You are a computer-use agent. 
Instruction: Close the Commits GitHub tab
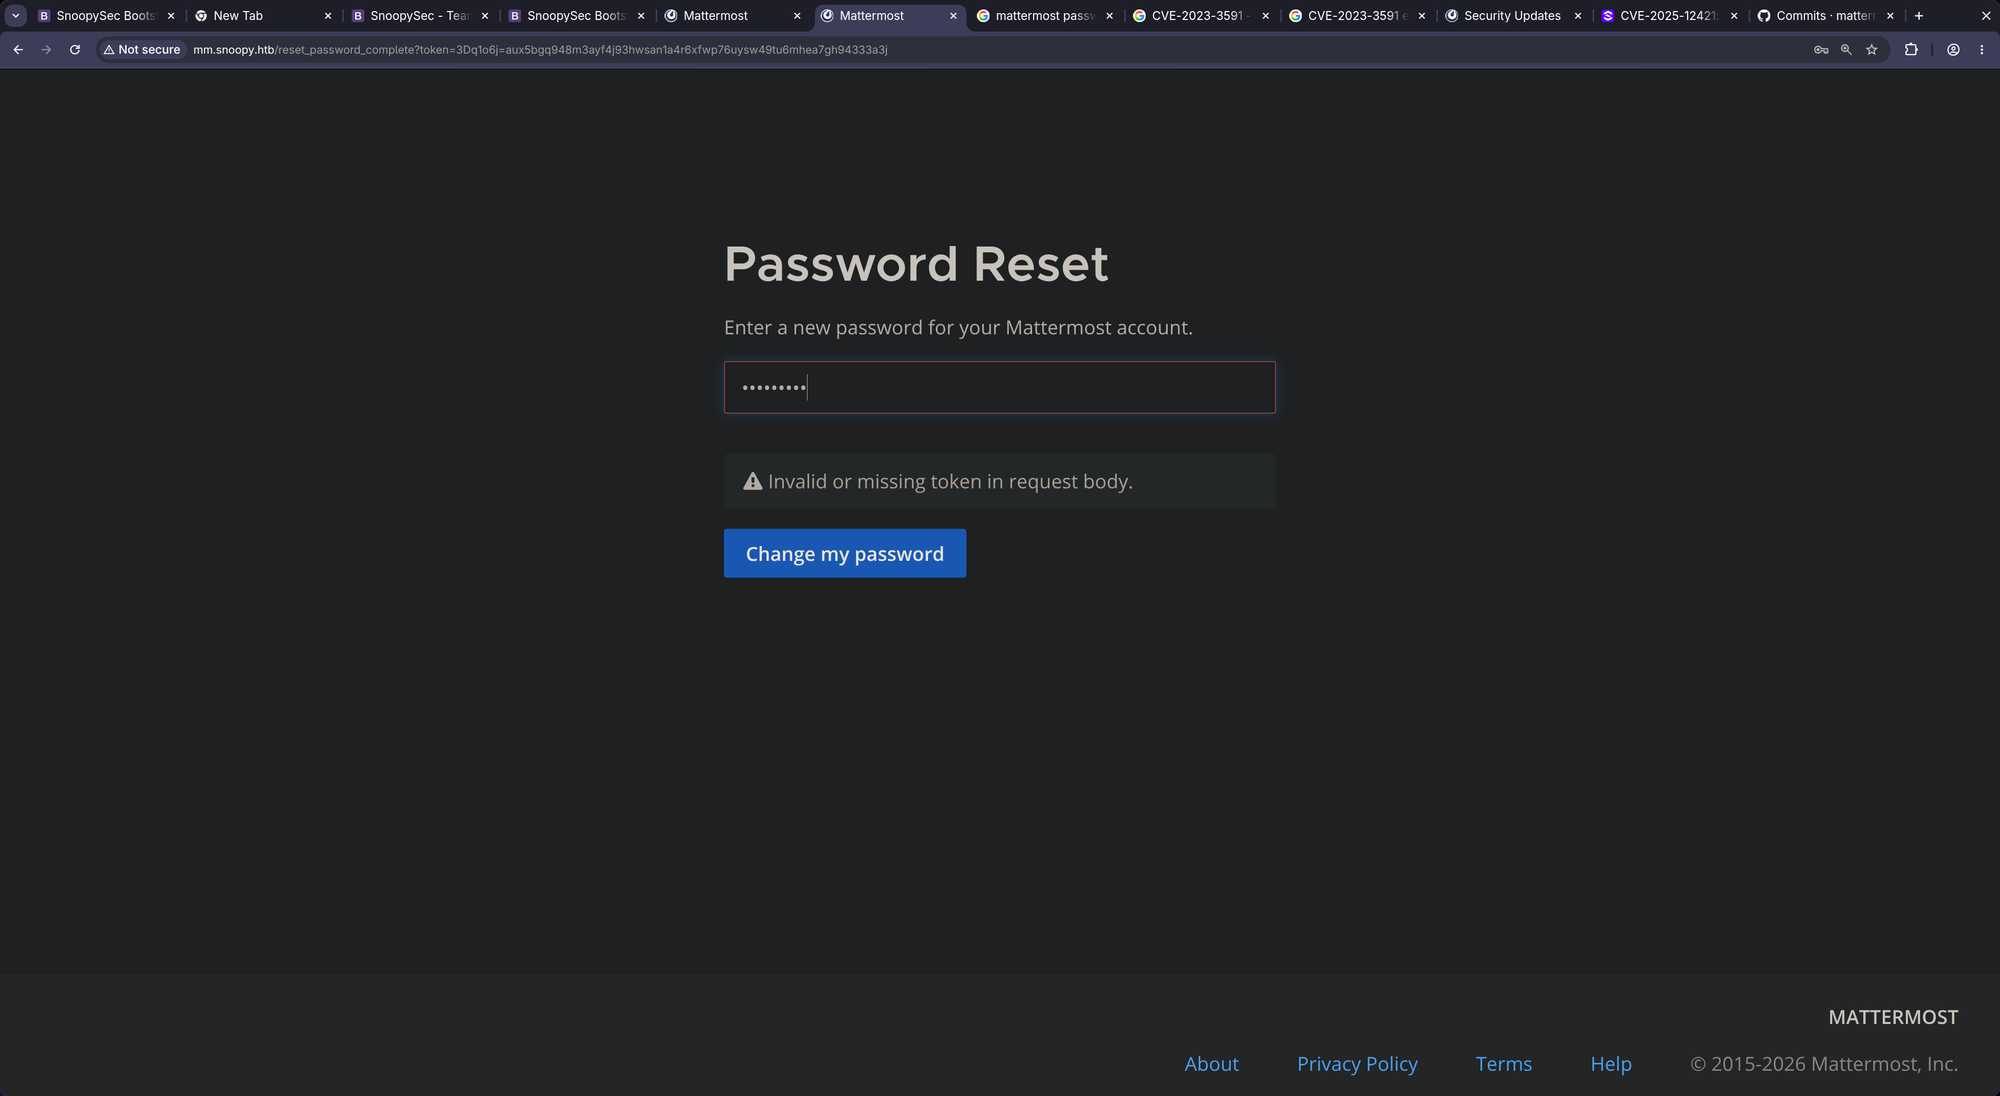[1890, 16]
